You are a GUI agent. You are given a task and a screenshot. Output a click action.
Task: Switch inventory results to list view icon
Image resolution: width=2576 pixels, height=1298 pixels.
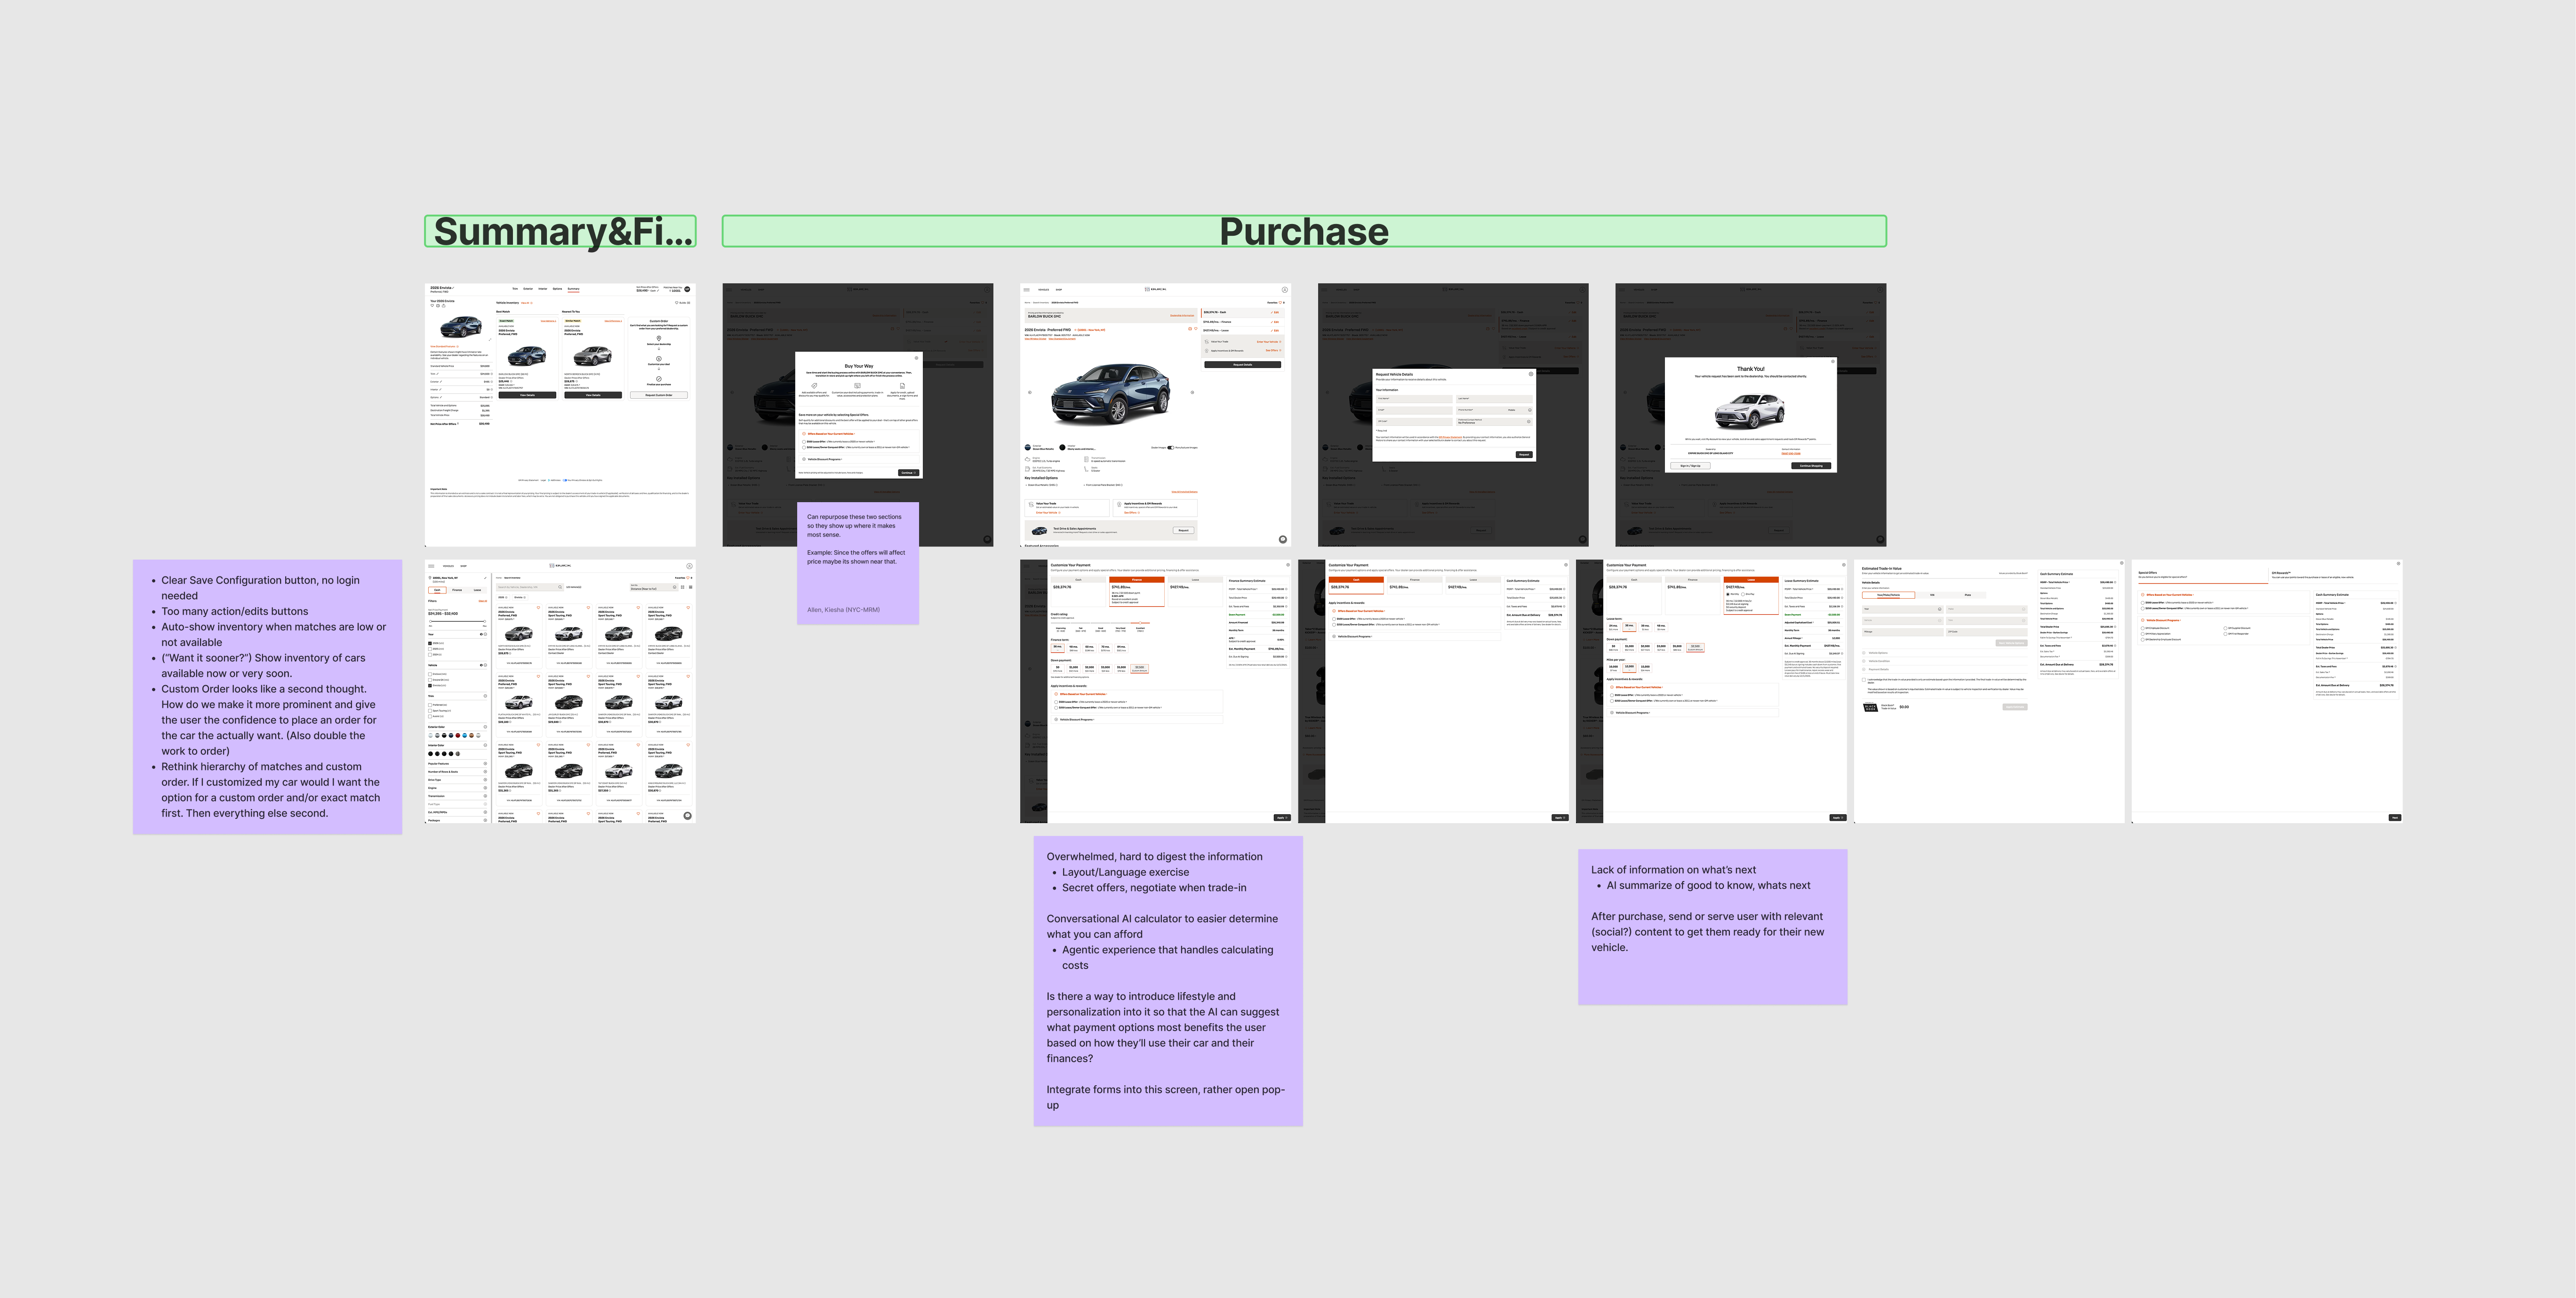pos(691,587)
